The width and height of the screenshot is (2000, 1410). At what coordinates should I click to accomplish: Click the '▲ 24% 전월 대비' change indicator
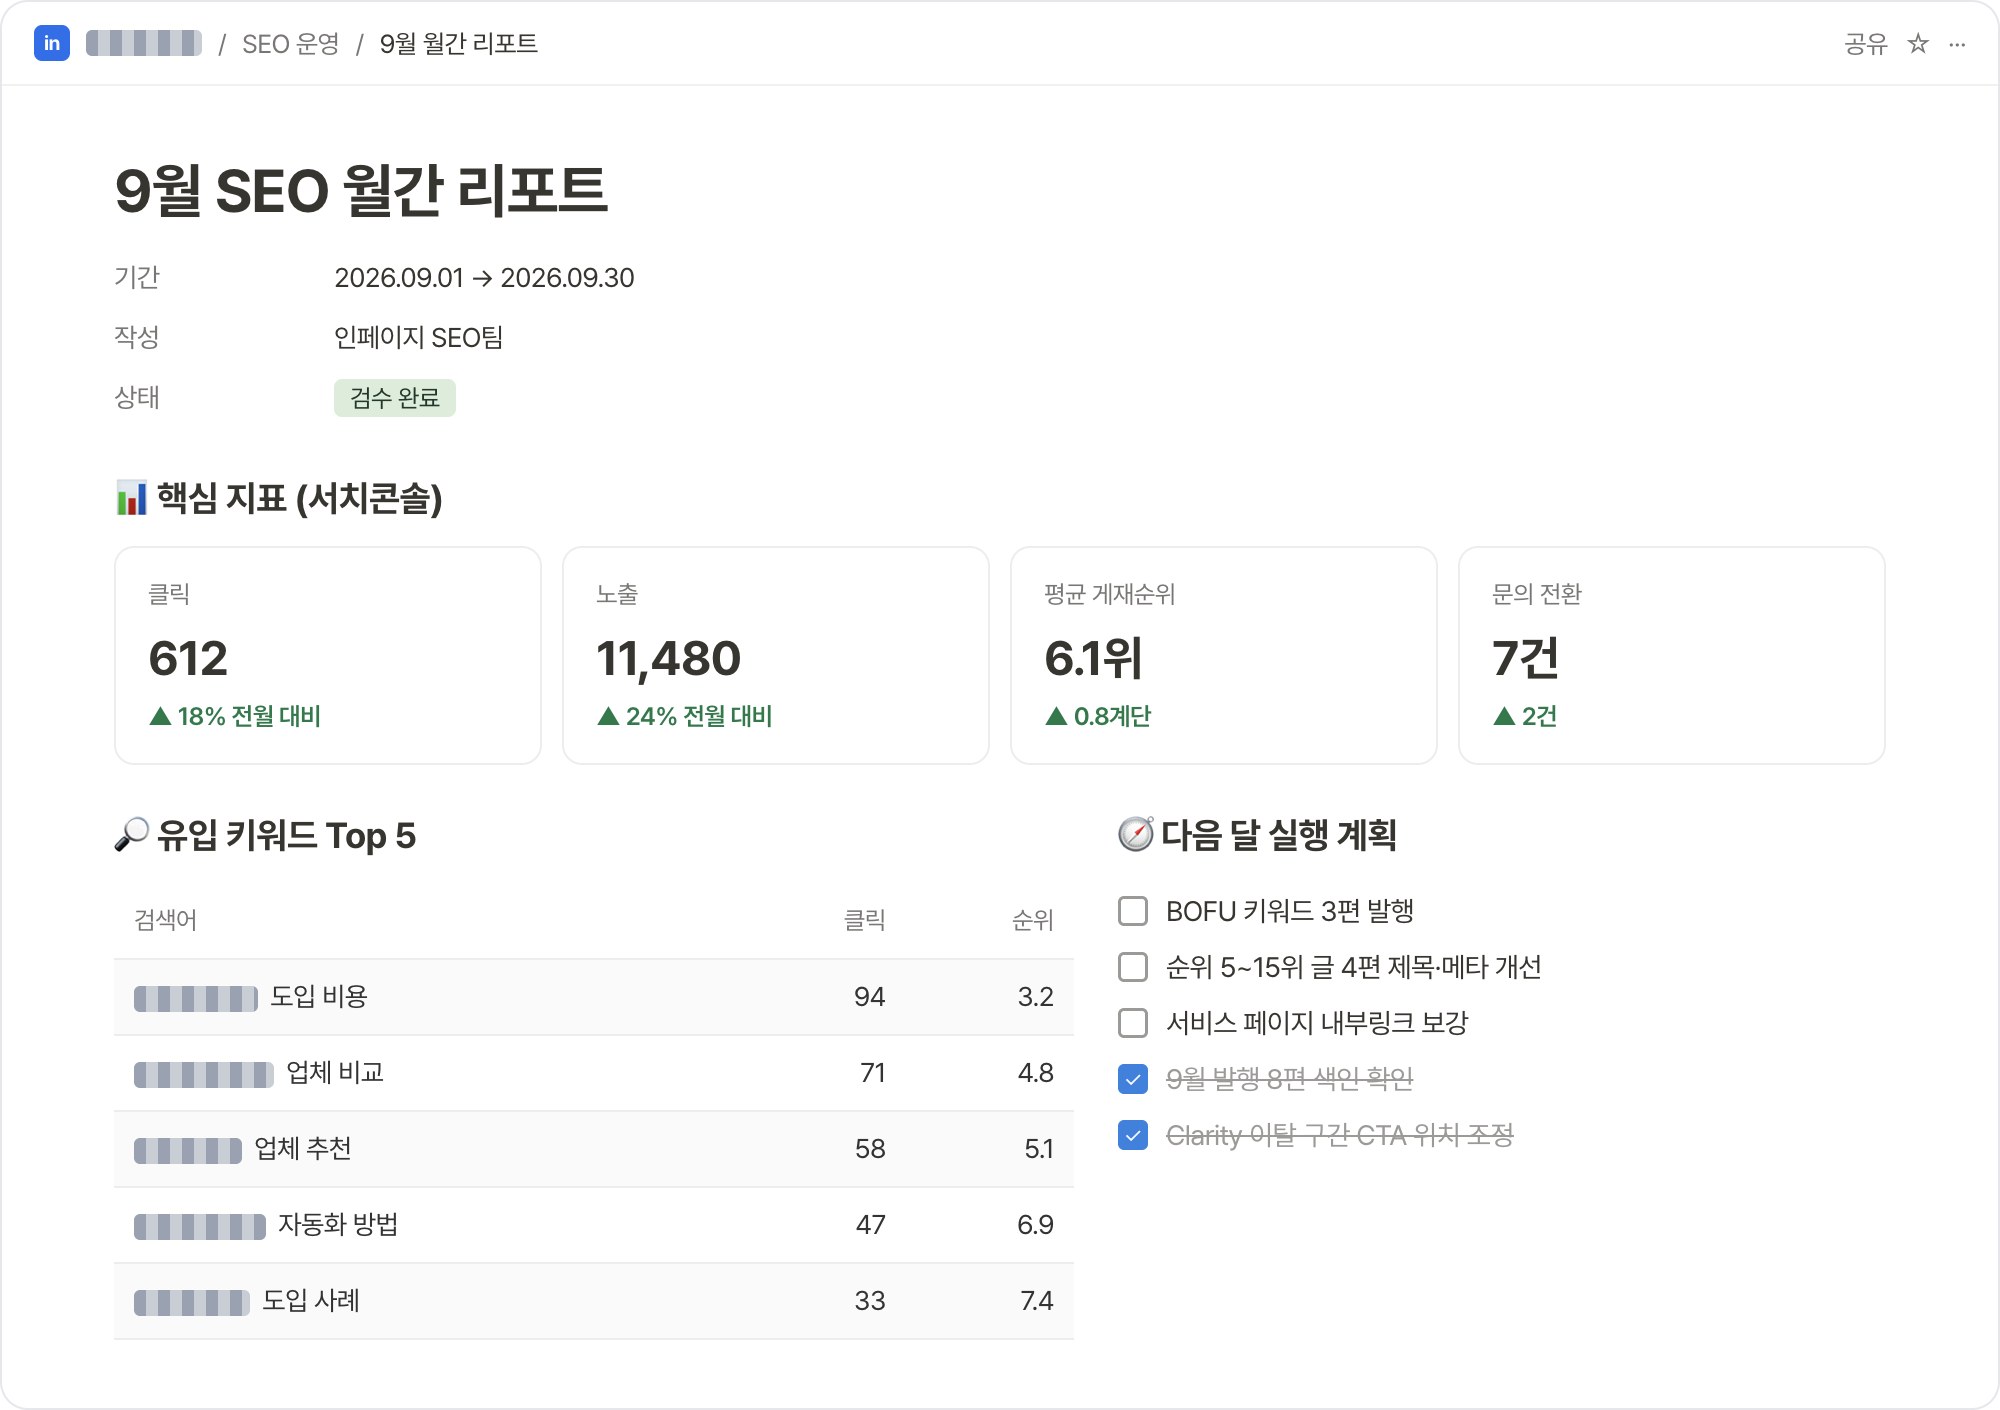pos(685,716)
